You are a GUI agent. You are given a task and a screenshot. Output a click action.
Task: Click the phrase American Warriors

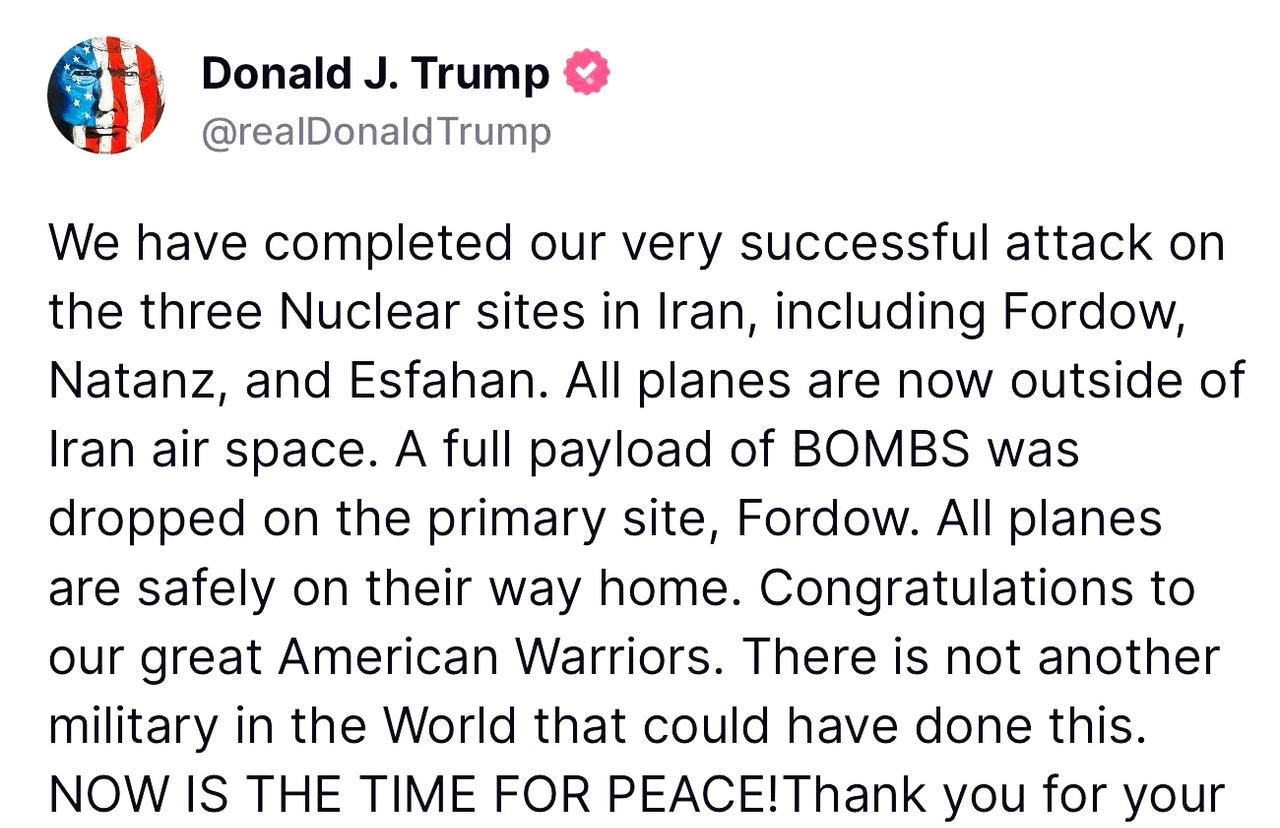point(503,658)
